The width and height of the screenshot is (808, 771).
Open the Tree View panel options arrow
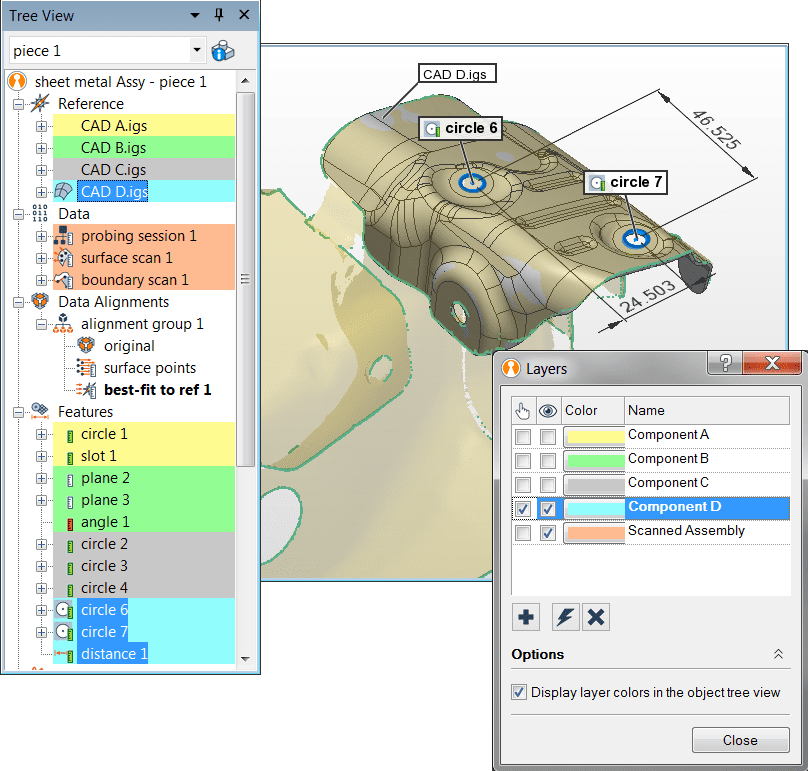pyautogui.click(x=195, y=15)
